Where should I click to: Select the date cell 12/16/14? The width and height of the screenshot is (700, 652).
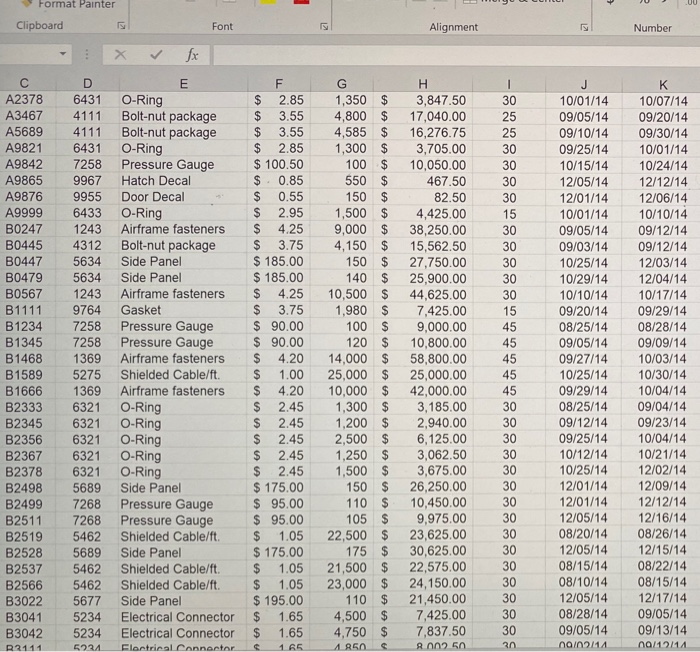[662, 518]
